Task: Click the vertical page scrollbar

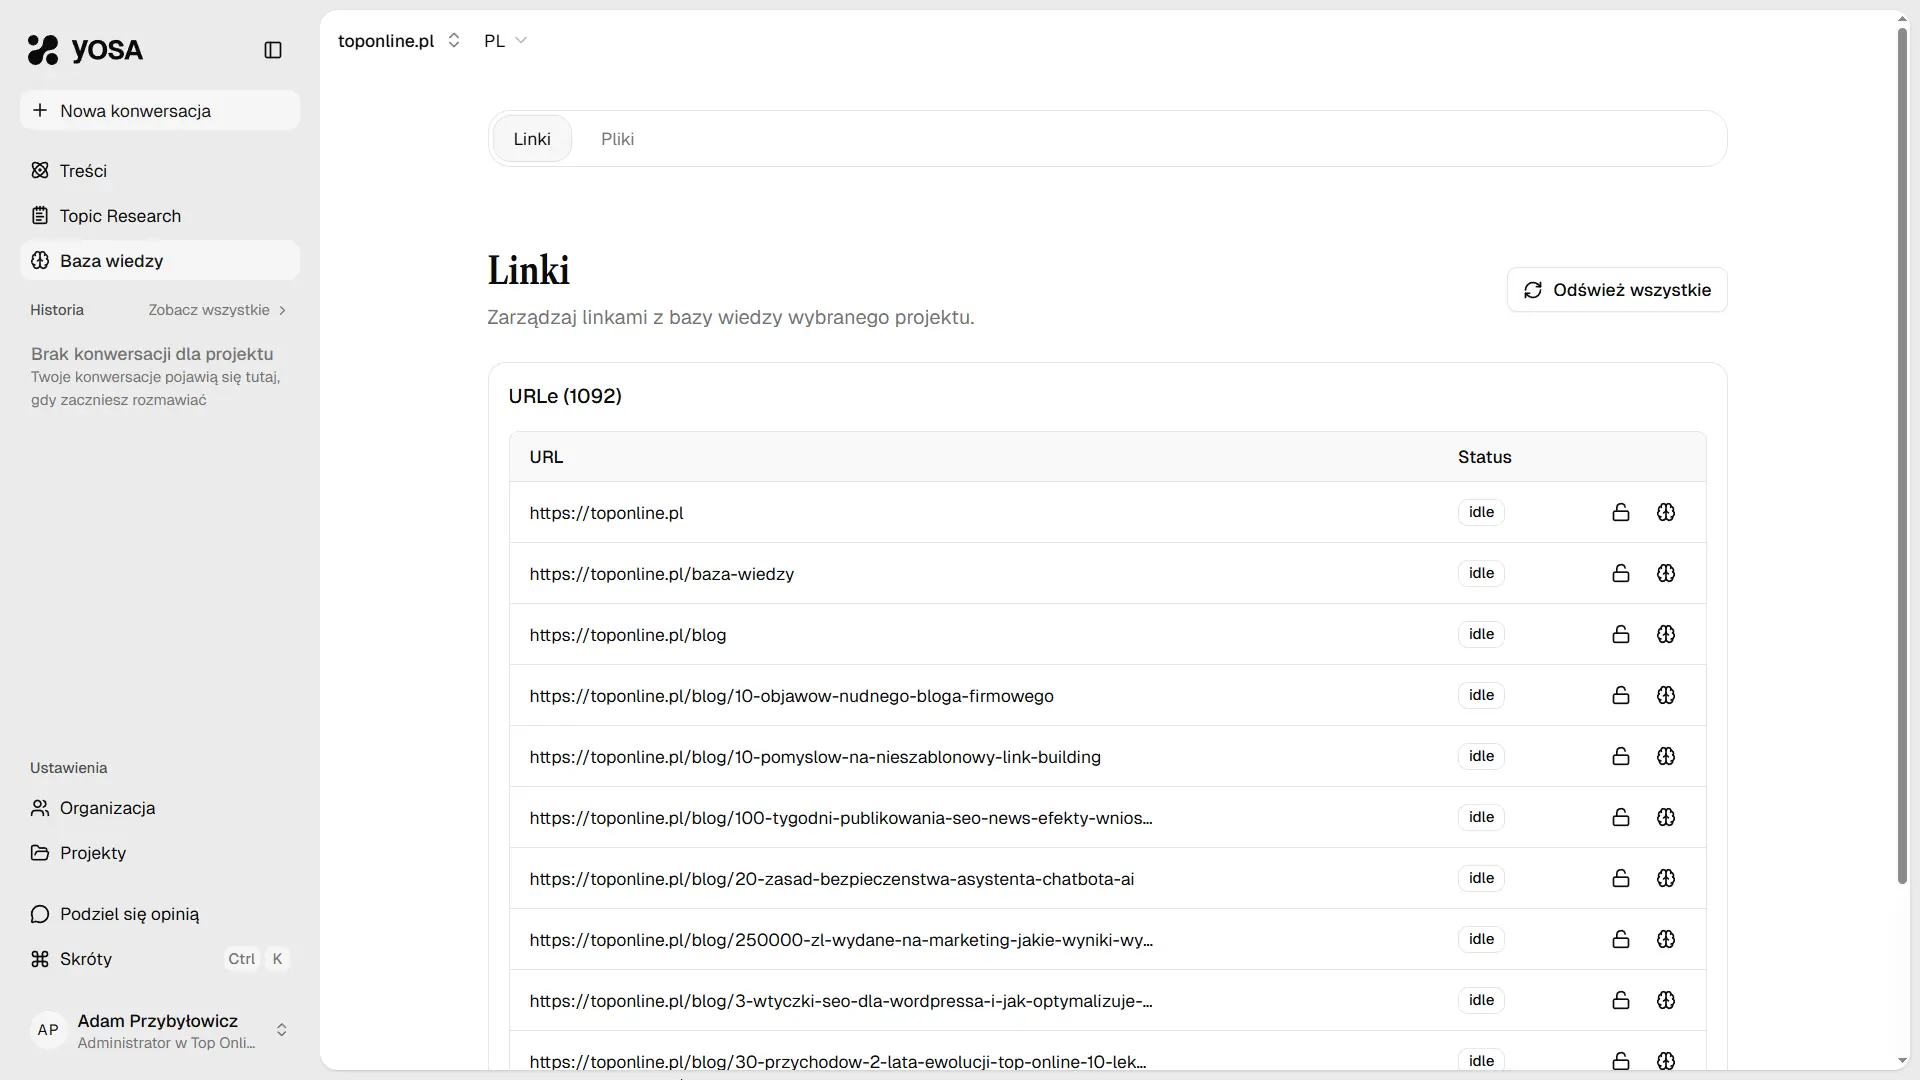Action: [x=1902, y=455]
